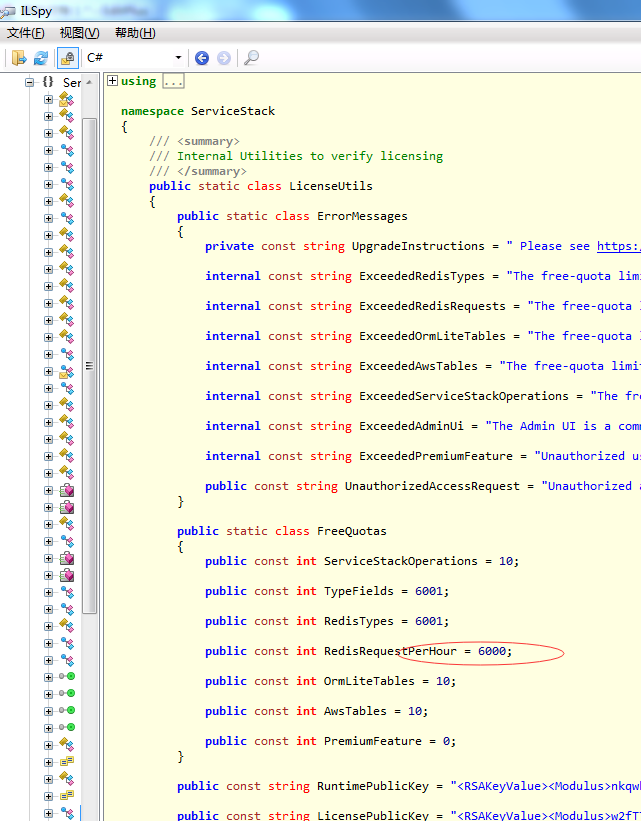The width and height of the screenshot is (641, 821).
Task: Open the 文件(F) menu
Action: 25,33
